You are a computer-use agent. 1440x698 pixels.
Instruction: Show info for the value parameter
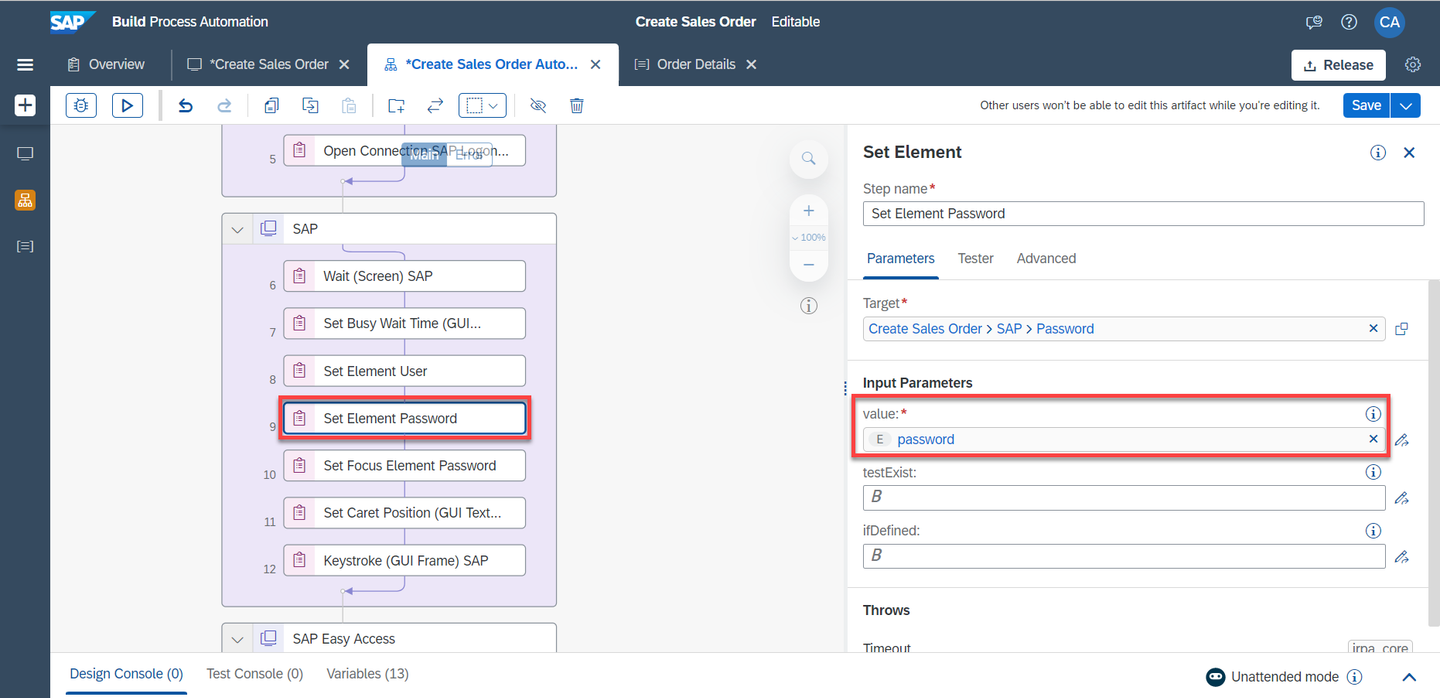tap(1373, 414)
